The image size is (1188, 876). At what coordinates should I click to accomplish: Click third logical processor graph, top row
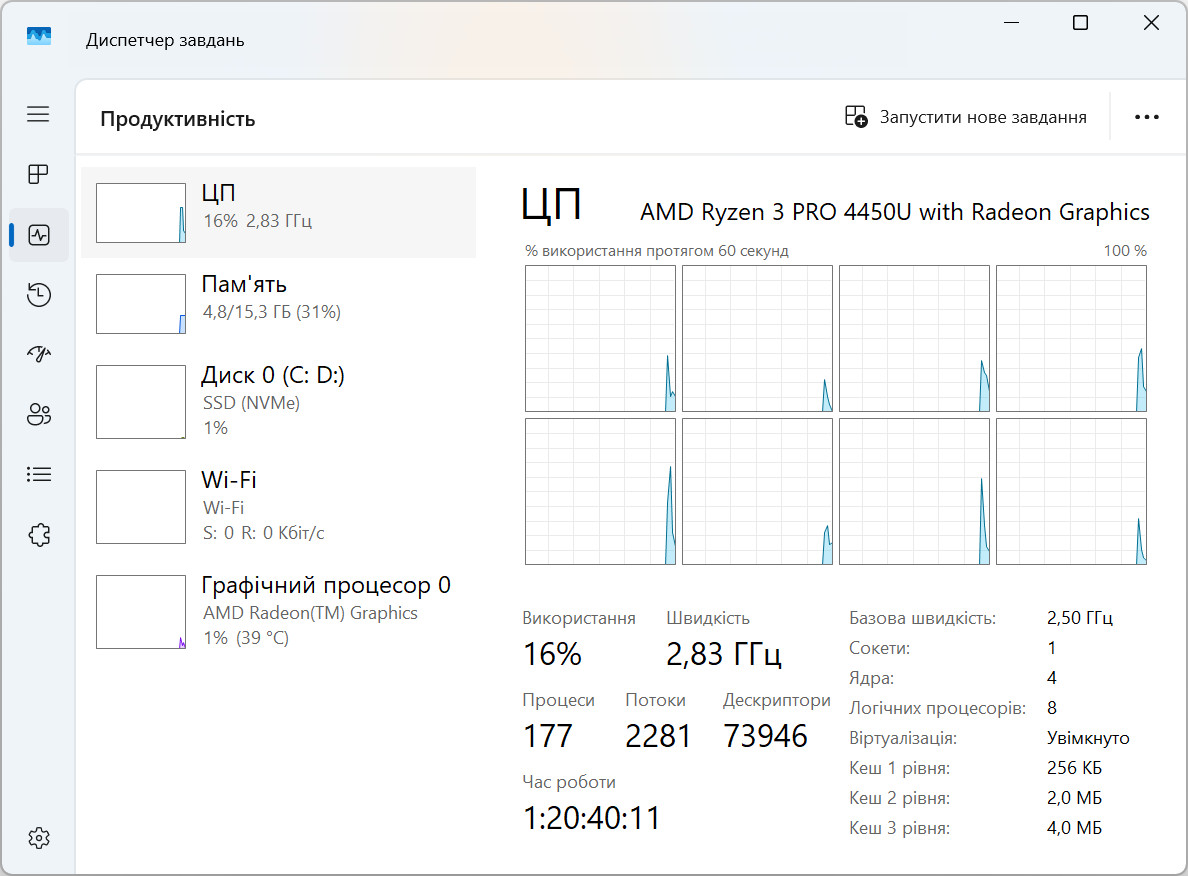pyautogui.click(x=914, y=339)
